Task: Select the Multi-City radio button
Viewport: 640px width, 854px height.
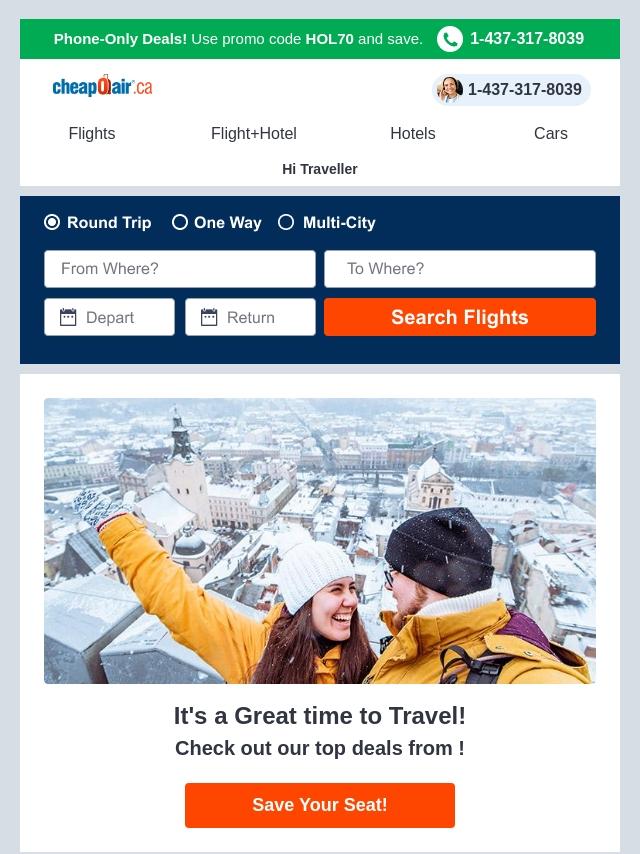Action: pos(286,222)
